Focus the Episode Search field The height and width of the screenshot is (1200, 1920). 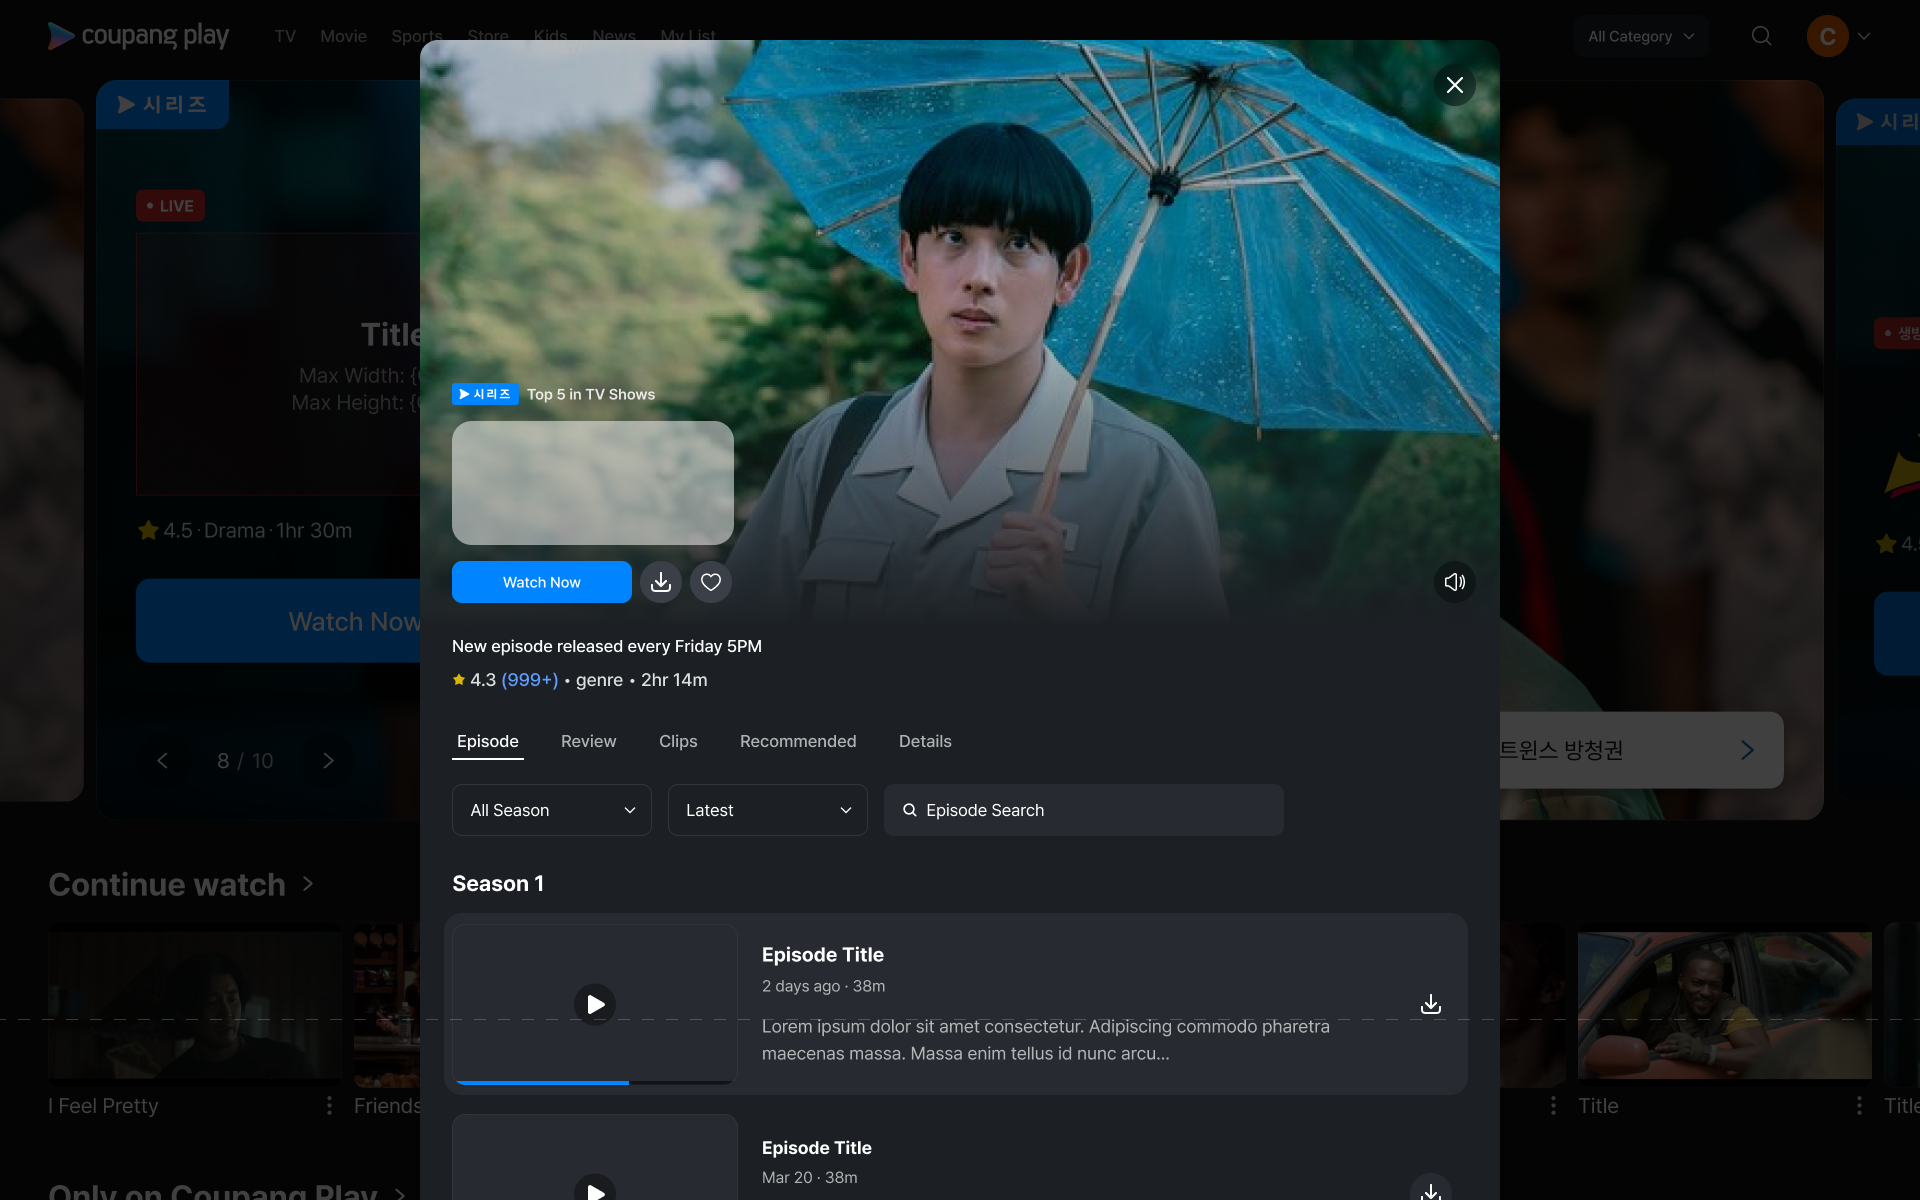[x=1084, y=810]
